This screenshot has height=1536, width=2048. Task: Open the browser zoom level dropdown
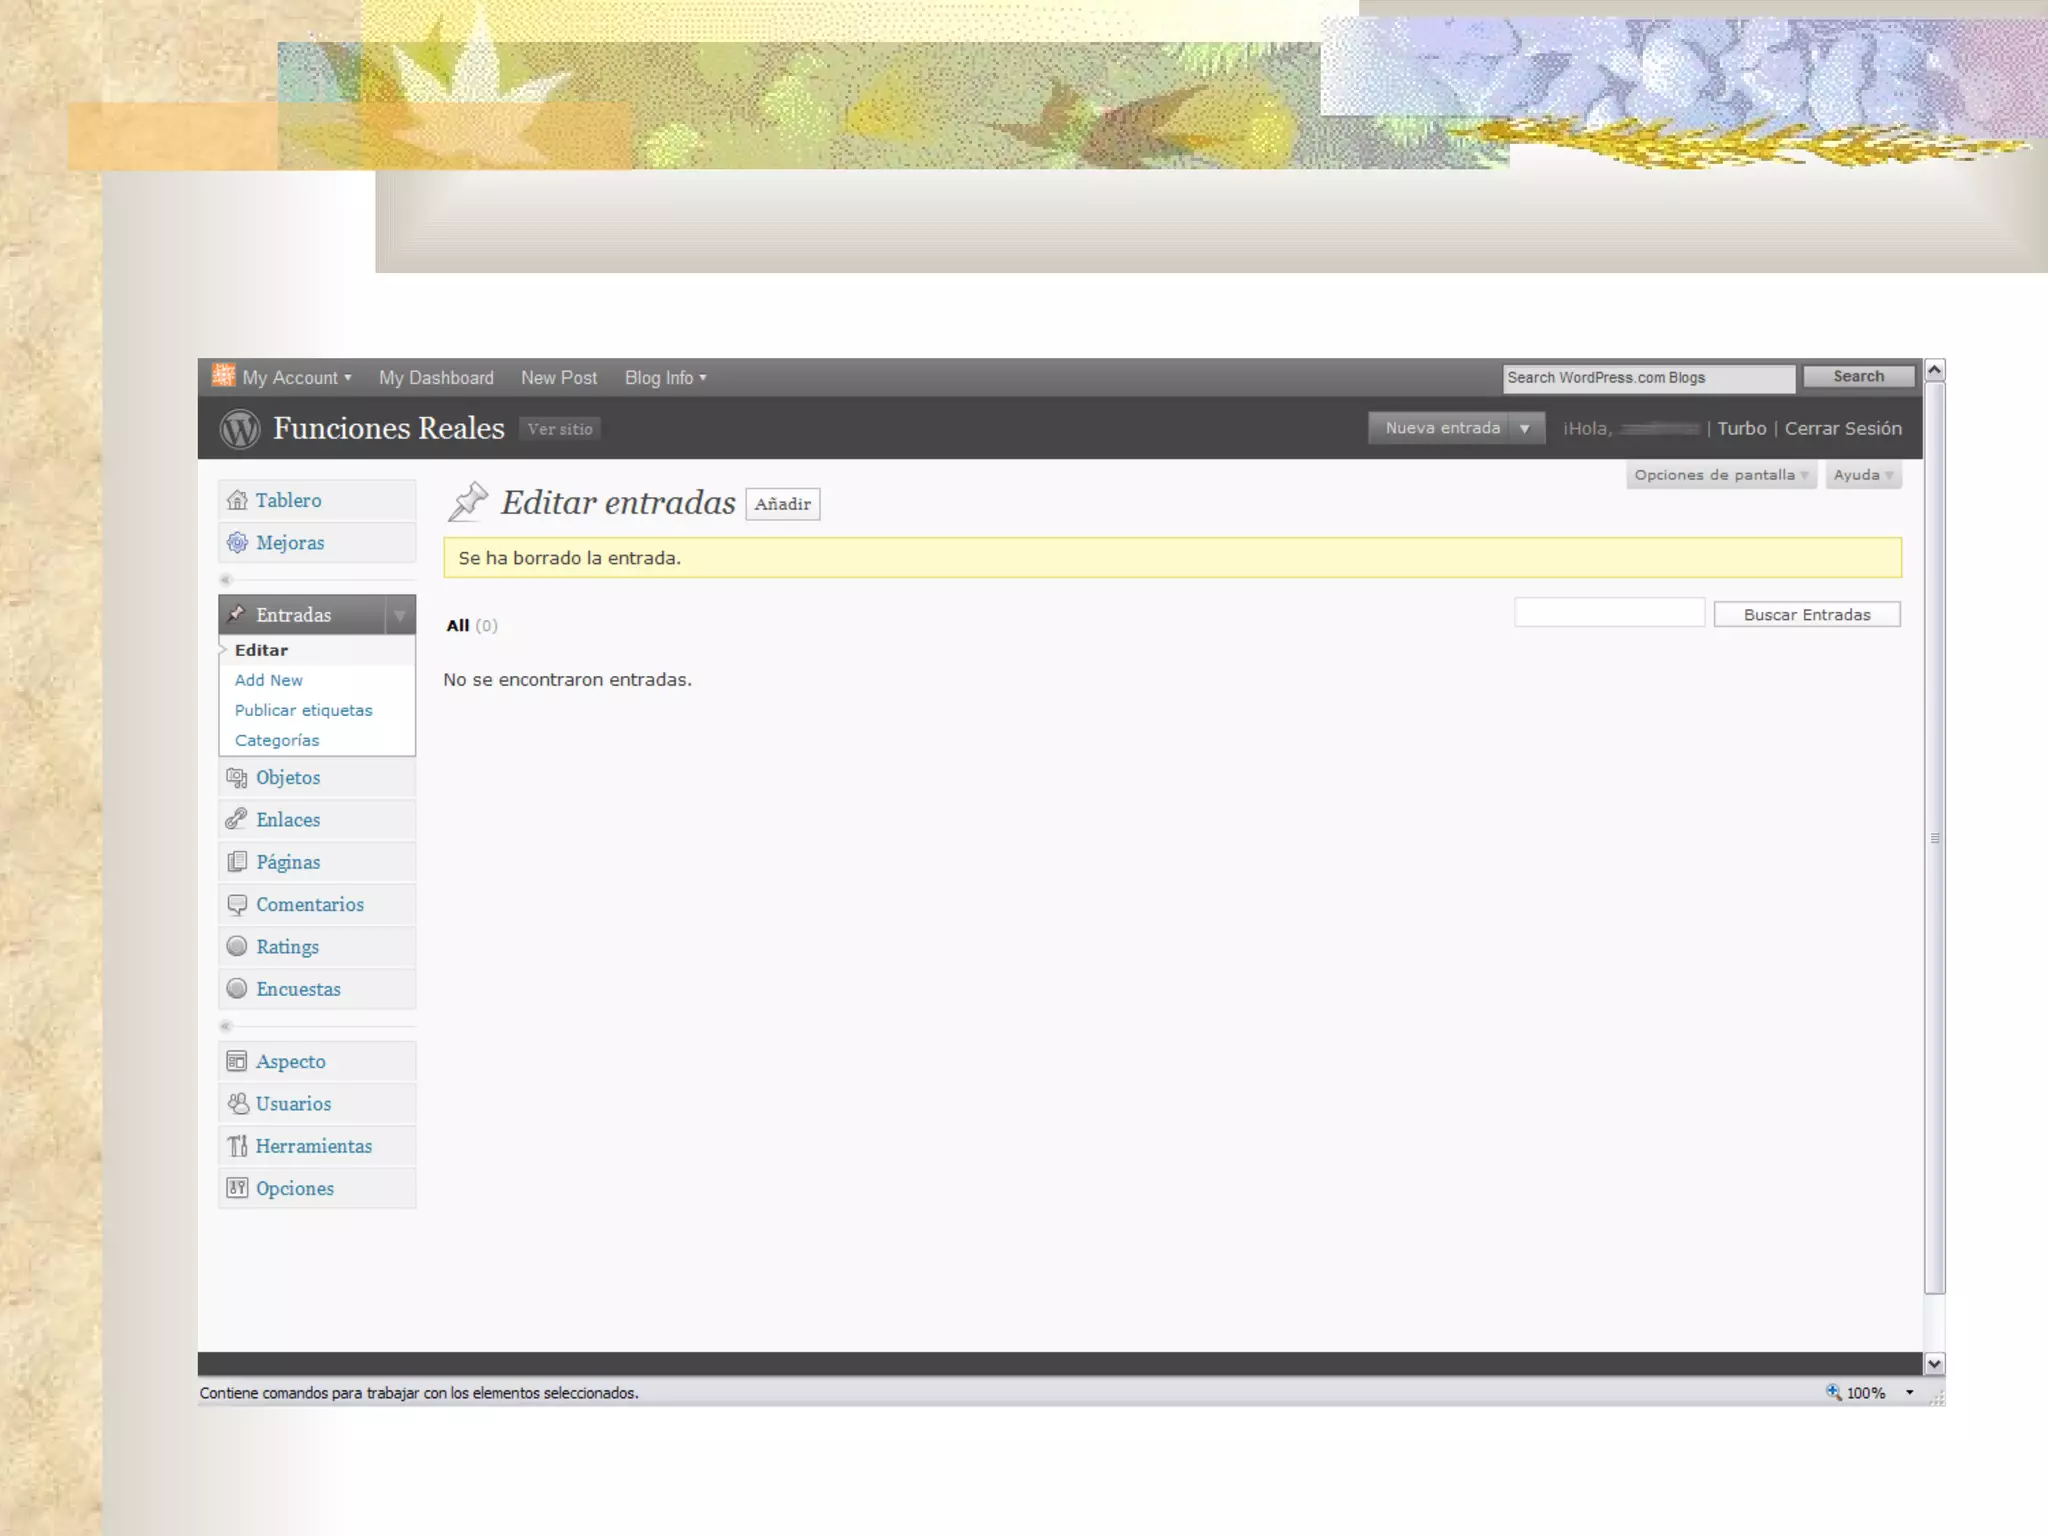(1909, 1392)
